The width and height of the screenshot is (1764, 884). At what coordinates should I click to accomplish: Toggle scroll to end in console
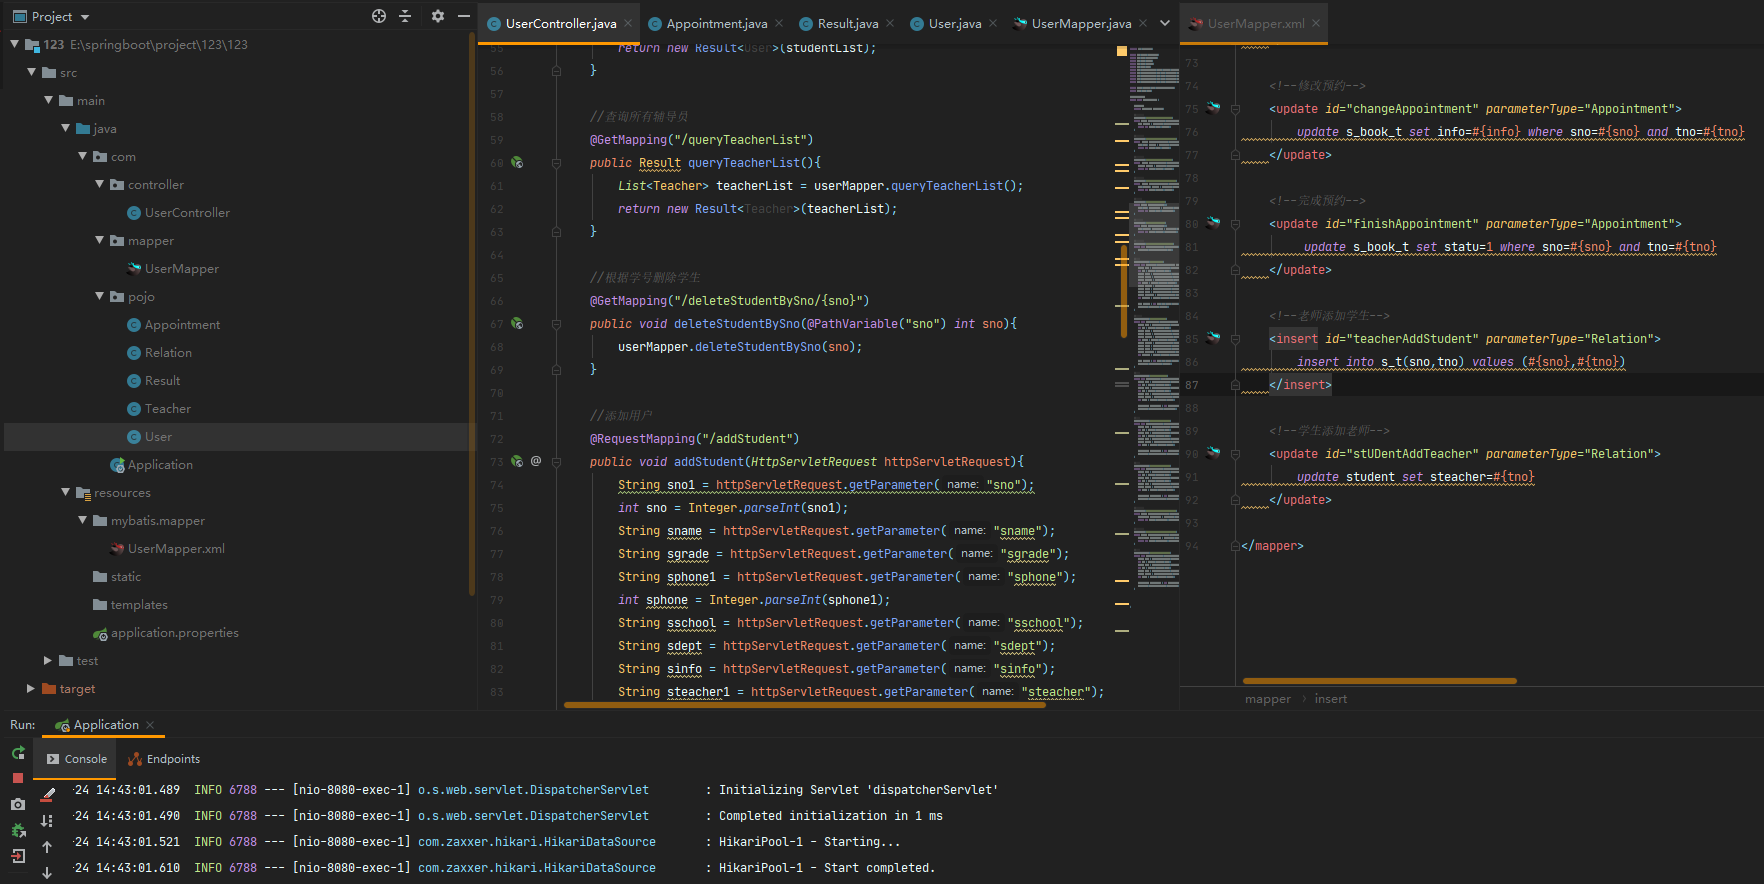[x=47, y=820]
